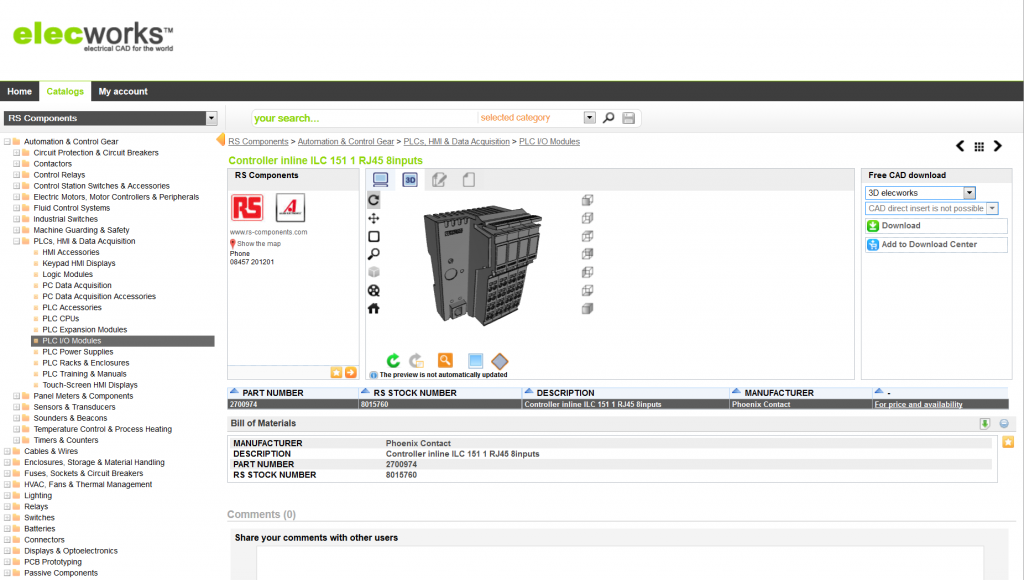This screenshot has height=580, width=1024.
Task: Click the floppy disk save search icon
Action: pos(628,118)
